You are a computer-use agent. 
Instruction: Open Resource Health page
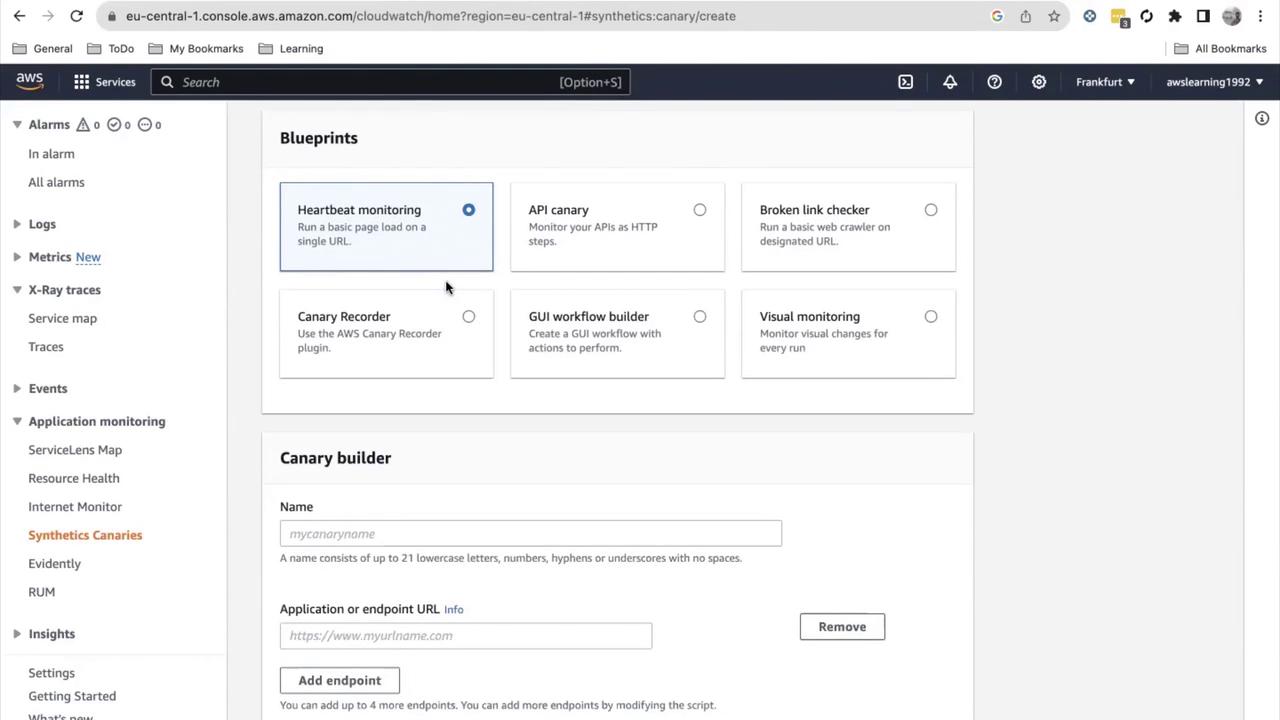click(x=74, y=478)
